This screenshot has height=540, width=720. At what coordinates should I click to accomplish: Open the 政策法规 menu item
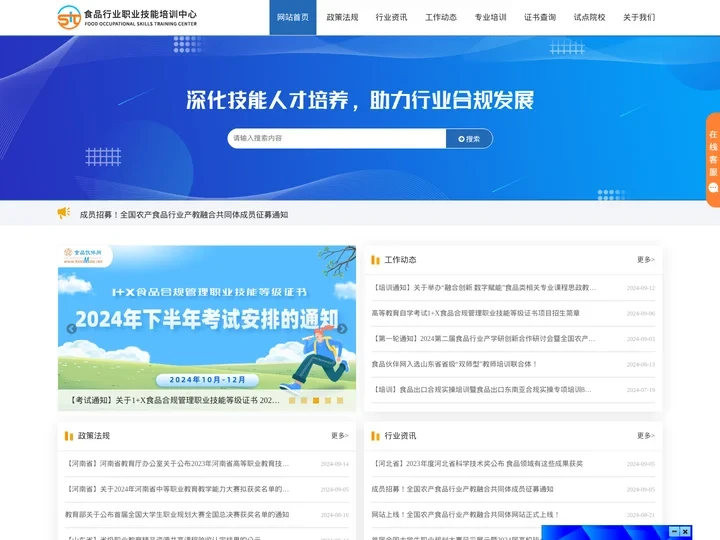342,17
